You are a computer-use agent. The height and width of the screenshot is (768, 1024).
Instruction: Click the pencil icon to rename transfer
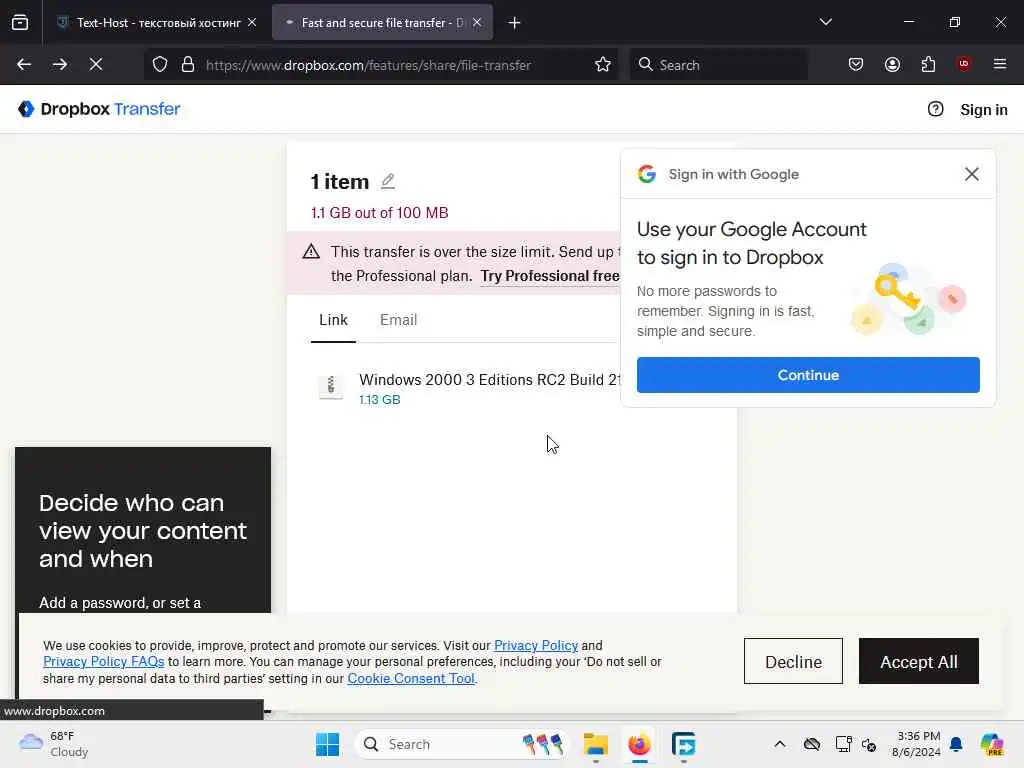[x=388, y=181]
